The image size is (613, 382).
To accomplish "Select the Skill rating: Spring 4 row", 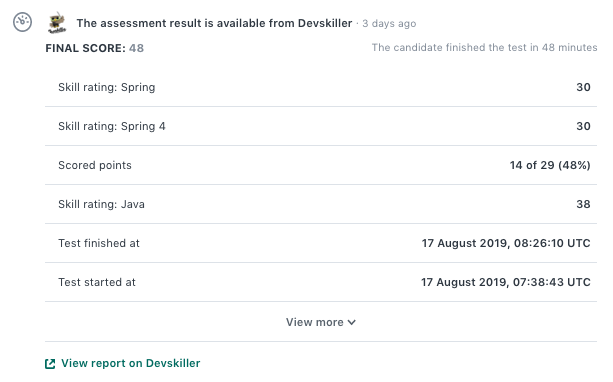I will pos(321,126).
